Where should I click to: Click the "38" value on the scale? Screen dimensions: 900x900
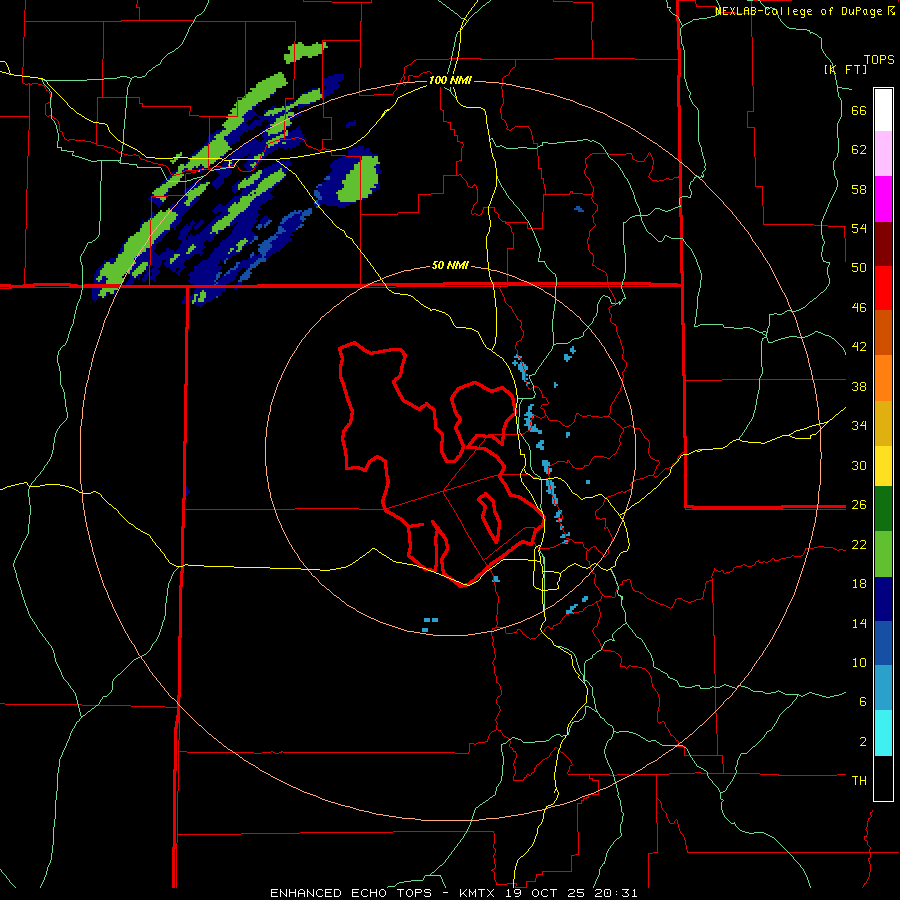[x=859, y=386]
